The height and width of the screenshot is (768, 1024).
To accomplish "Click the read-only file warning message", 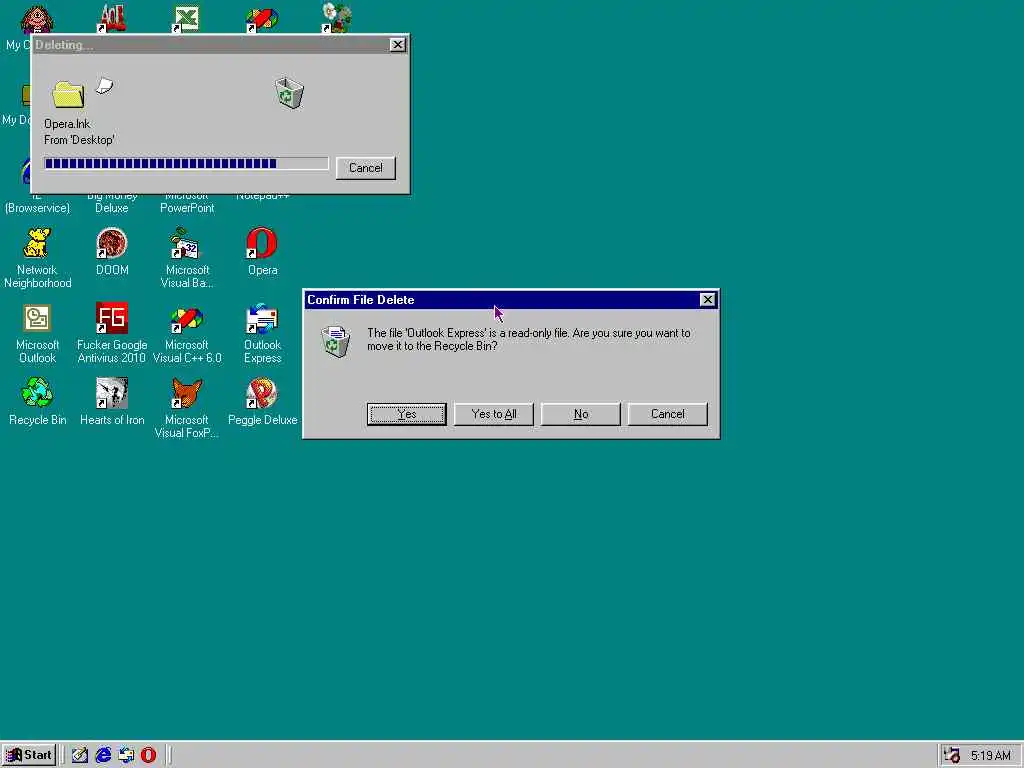I will [x=528, y=340].
